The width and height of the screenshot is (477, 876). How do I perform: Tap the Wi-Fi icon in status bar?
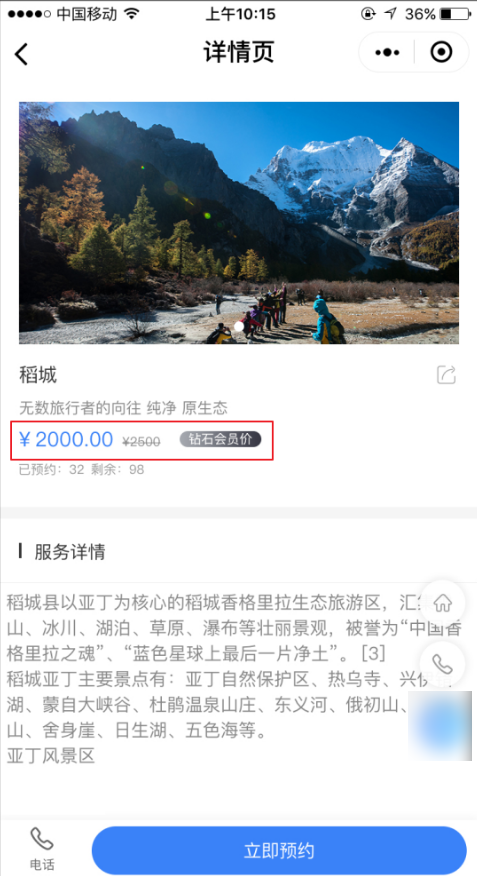pos(132,14)
